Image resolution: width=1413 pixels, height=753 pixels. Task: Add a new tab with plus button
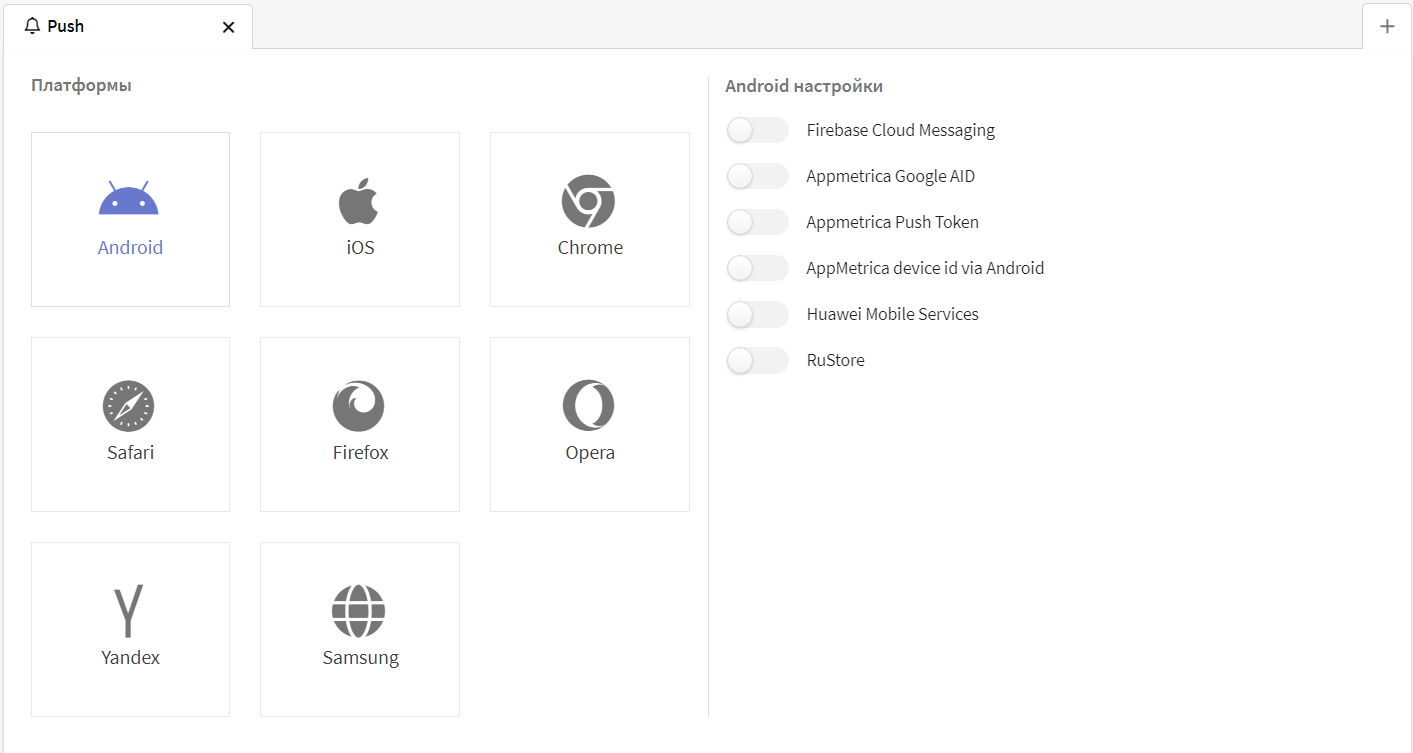point(1387,27)
